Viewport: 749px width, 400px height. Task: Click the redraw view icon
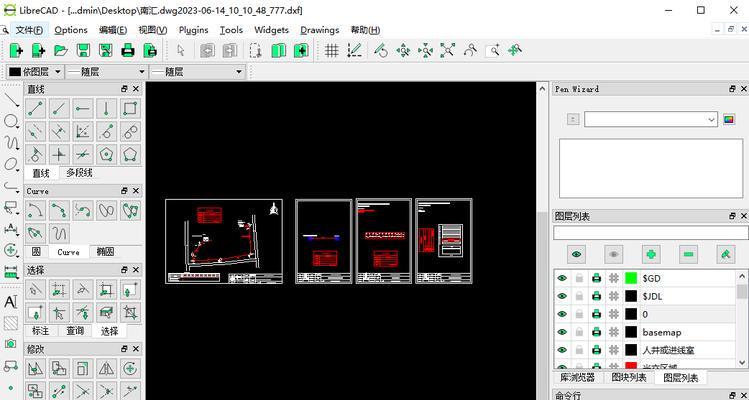(381, 50)
